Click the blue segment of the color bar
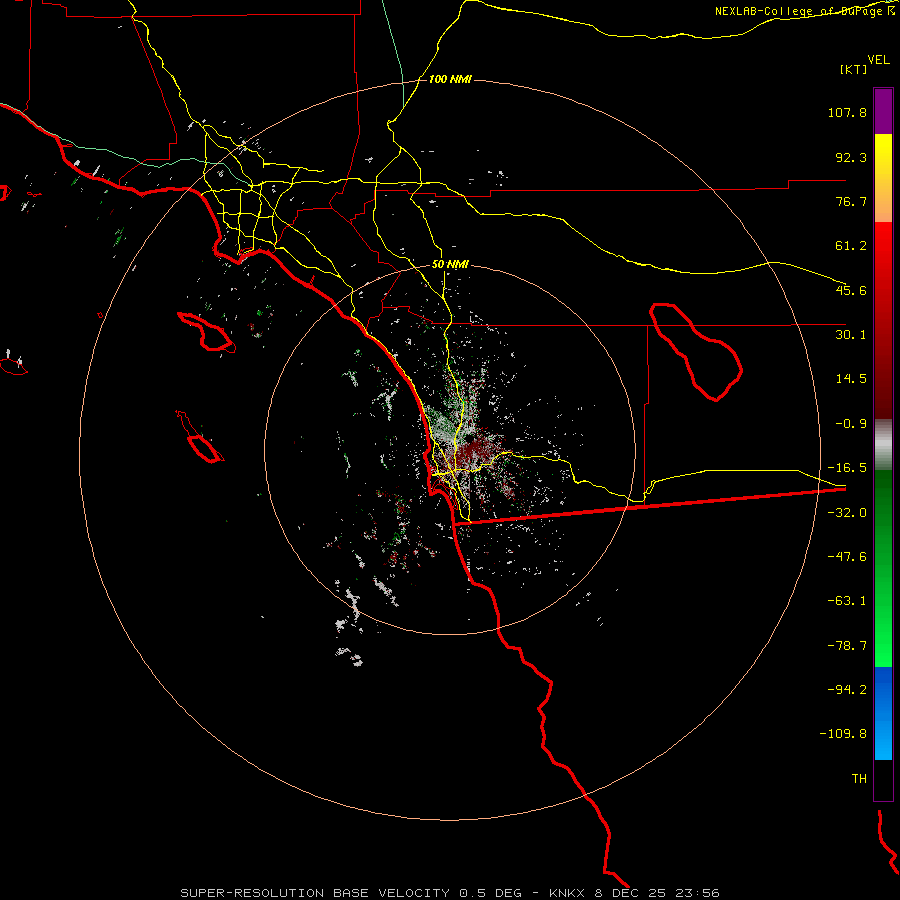 pos(883,713)
